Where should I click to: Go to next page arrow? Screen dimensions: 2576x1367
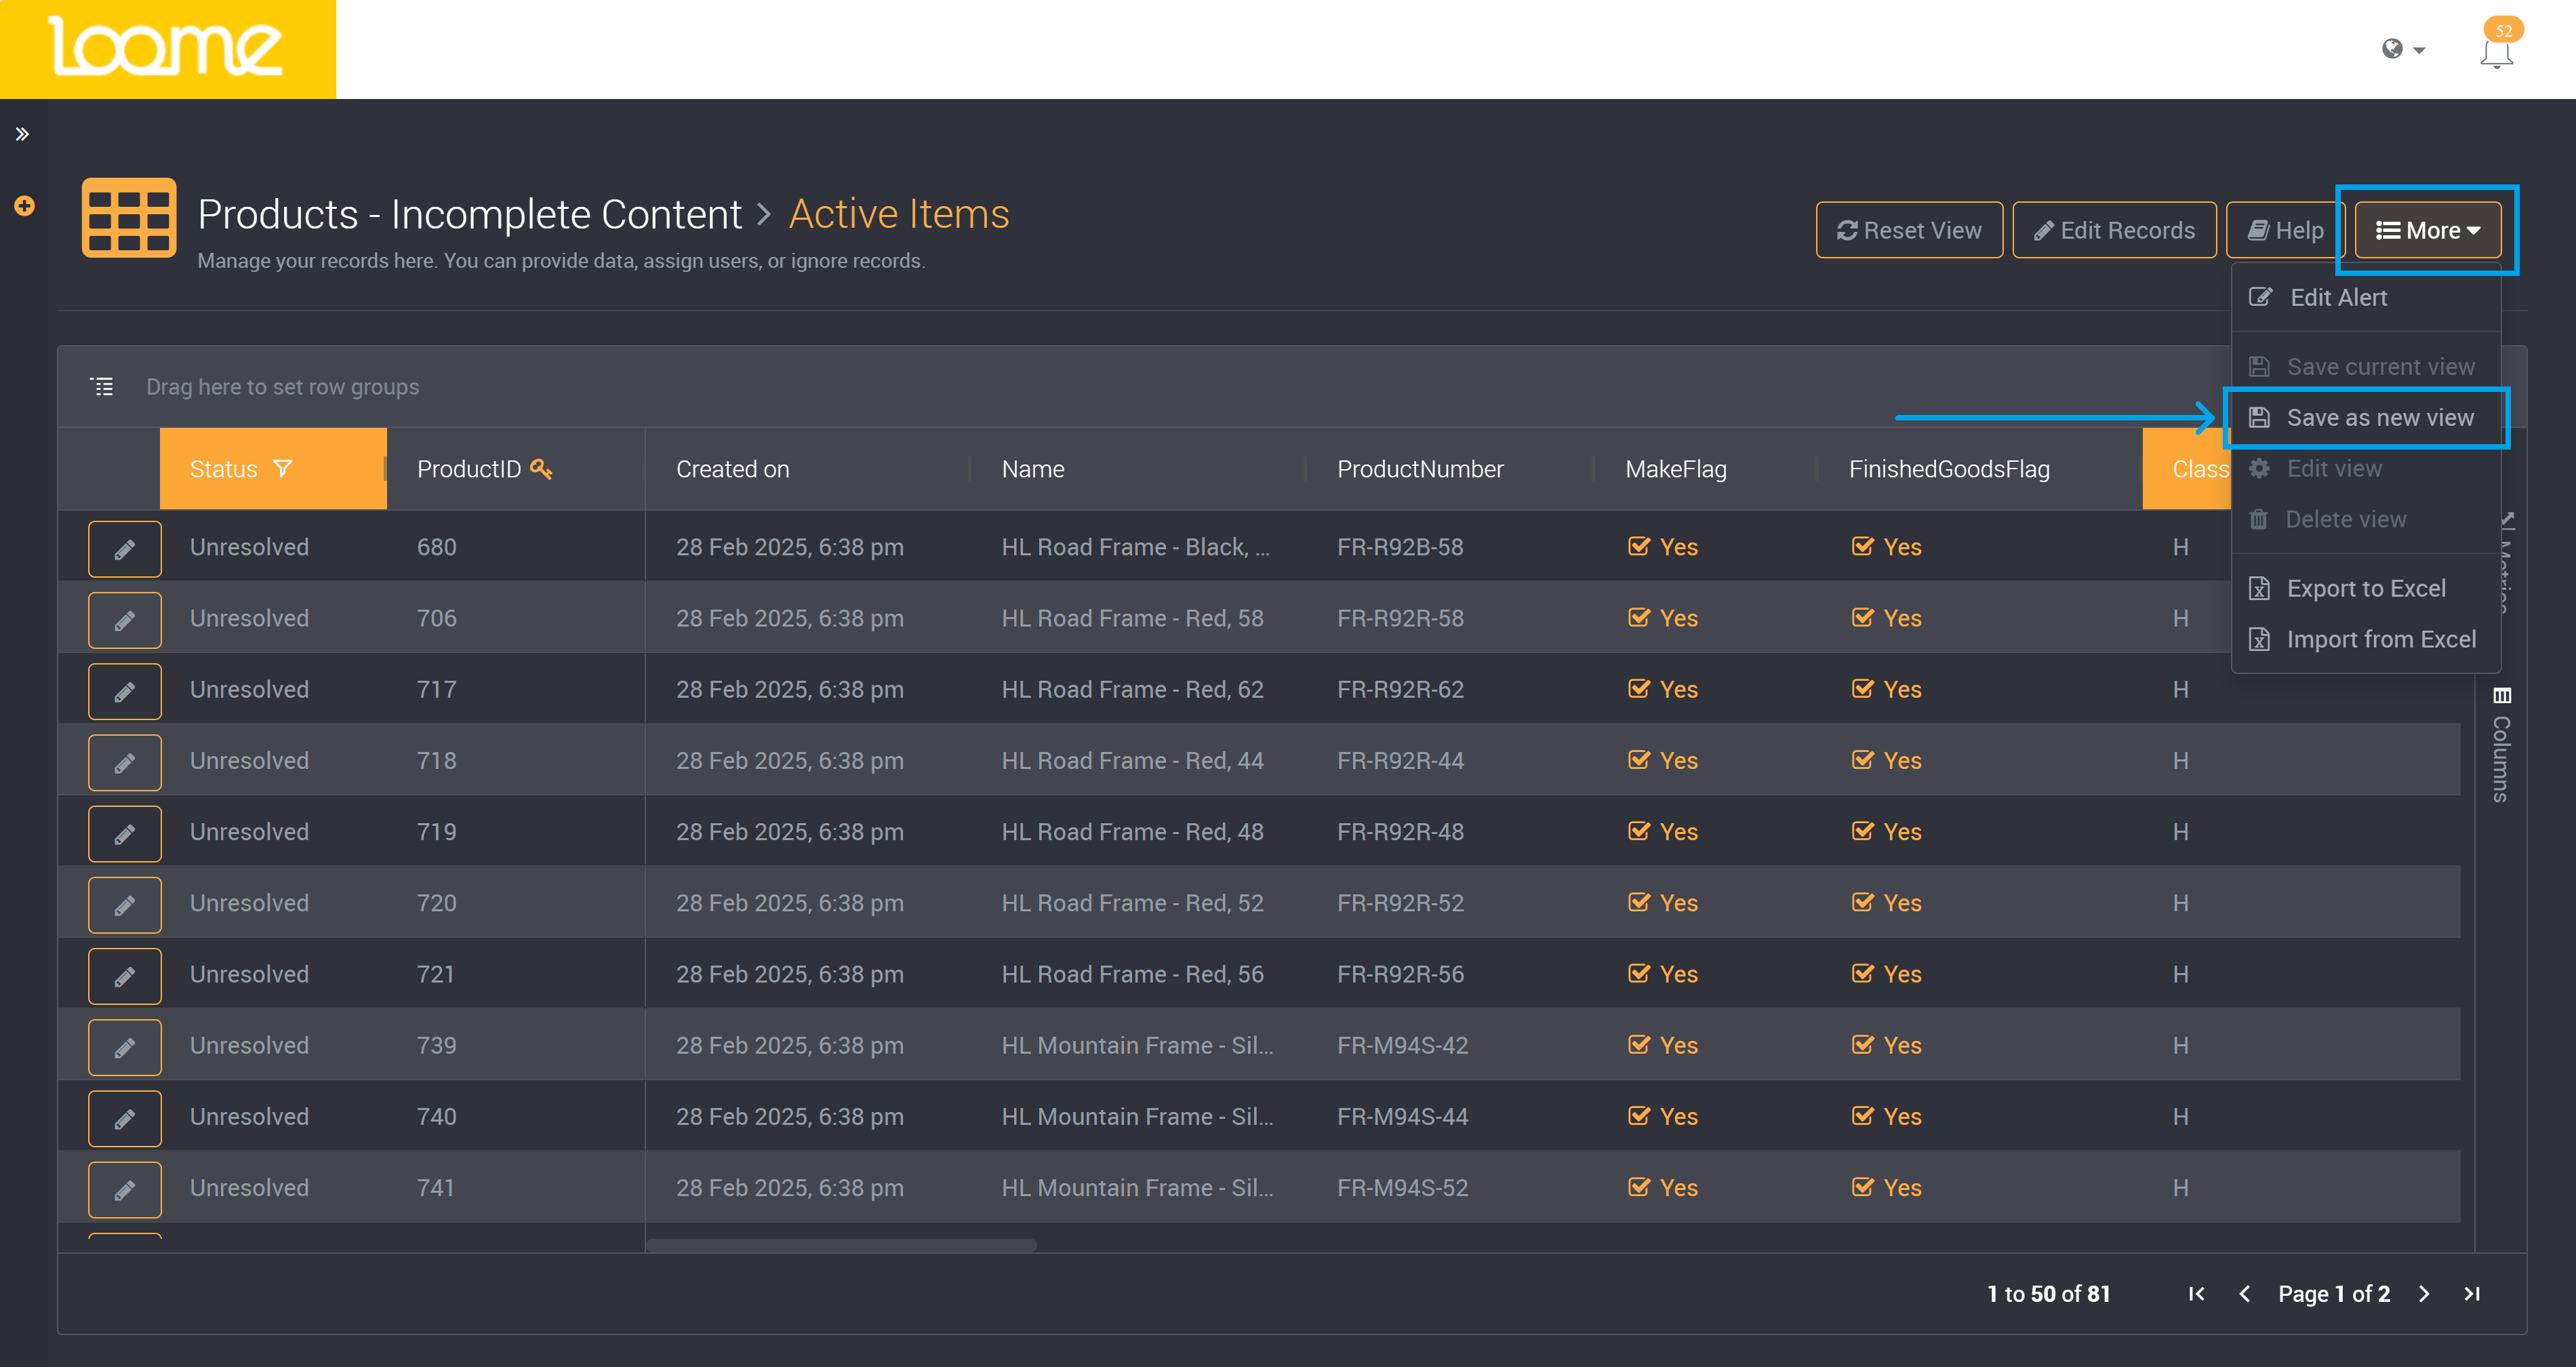pos(2423,1293)
